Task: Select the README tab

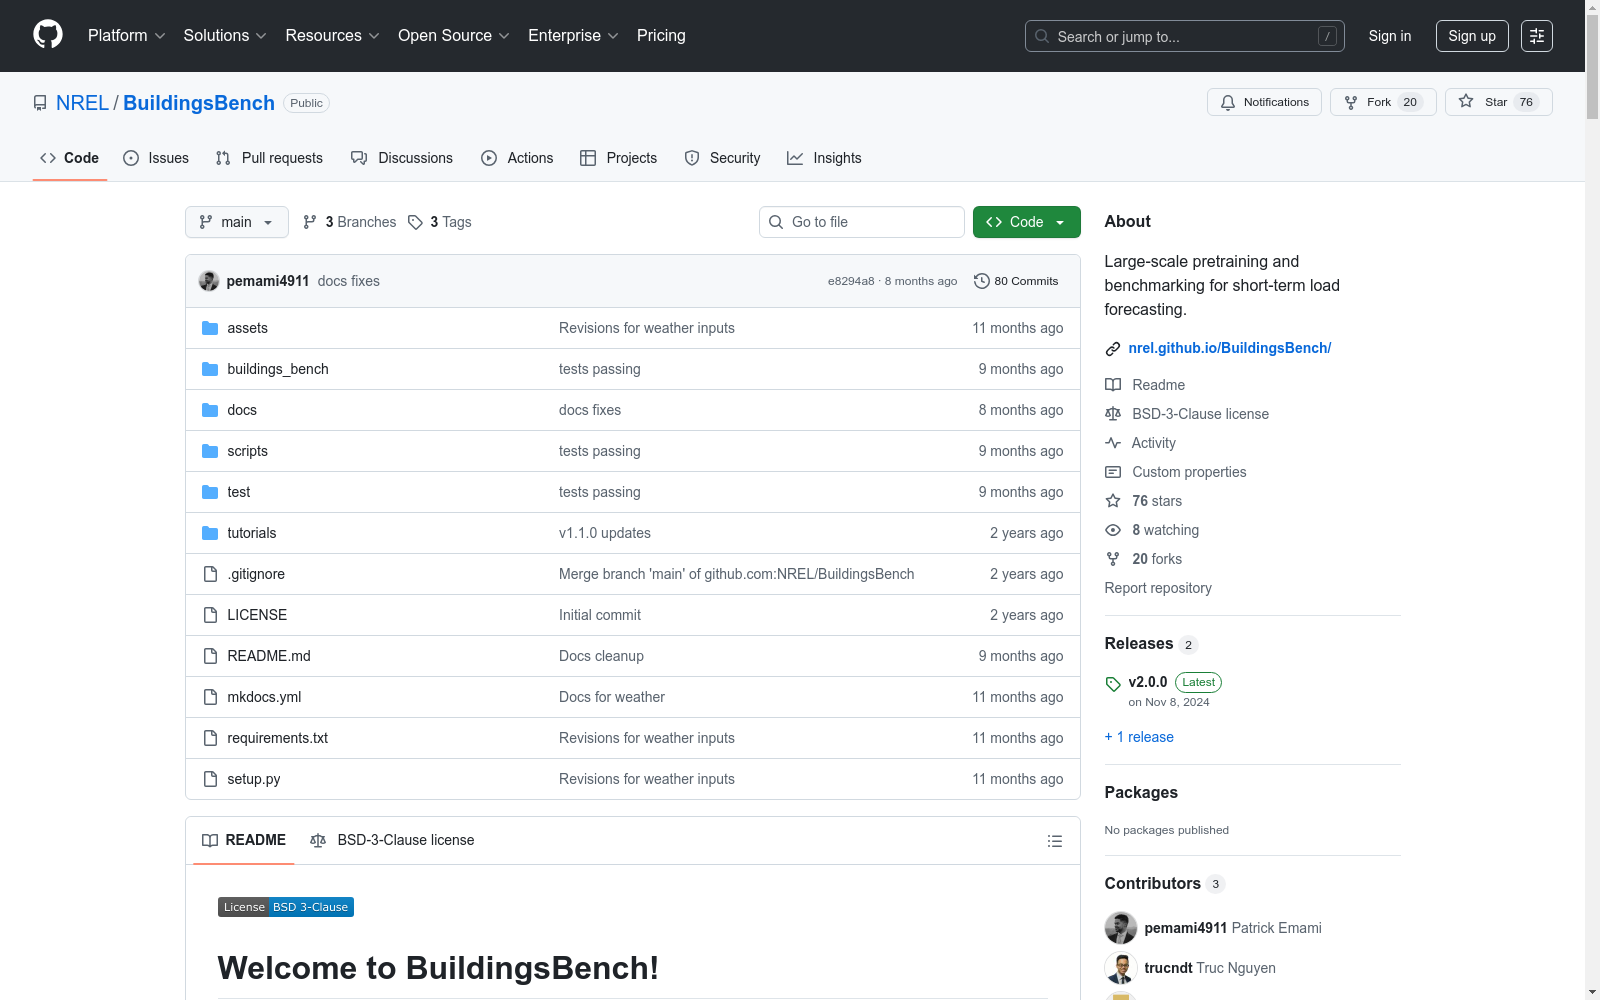Action: tap(244, 840)
